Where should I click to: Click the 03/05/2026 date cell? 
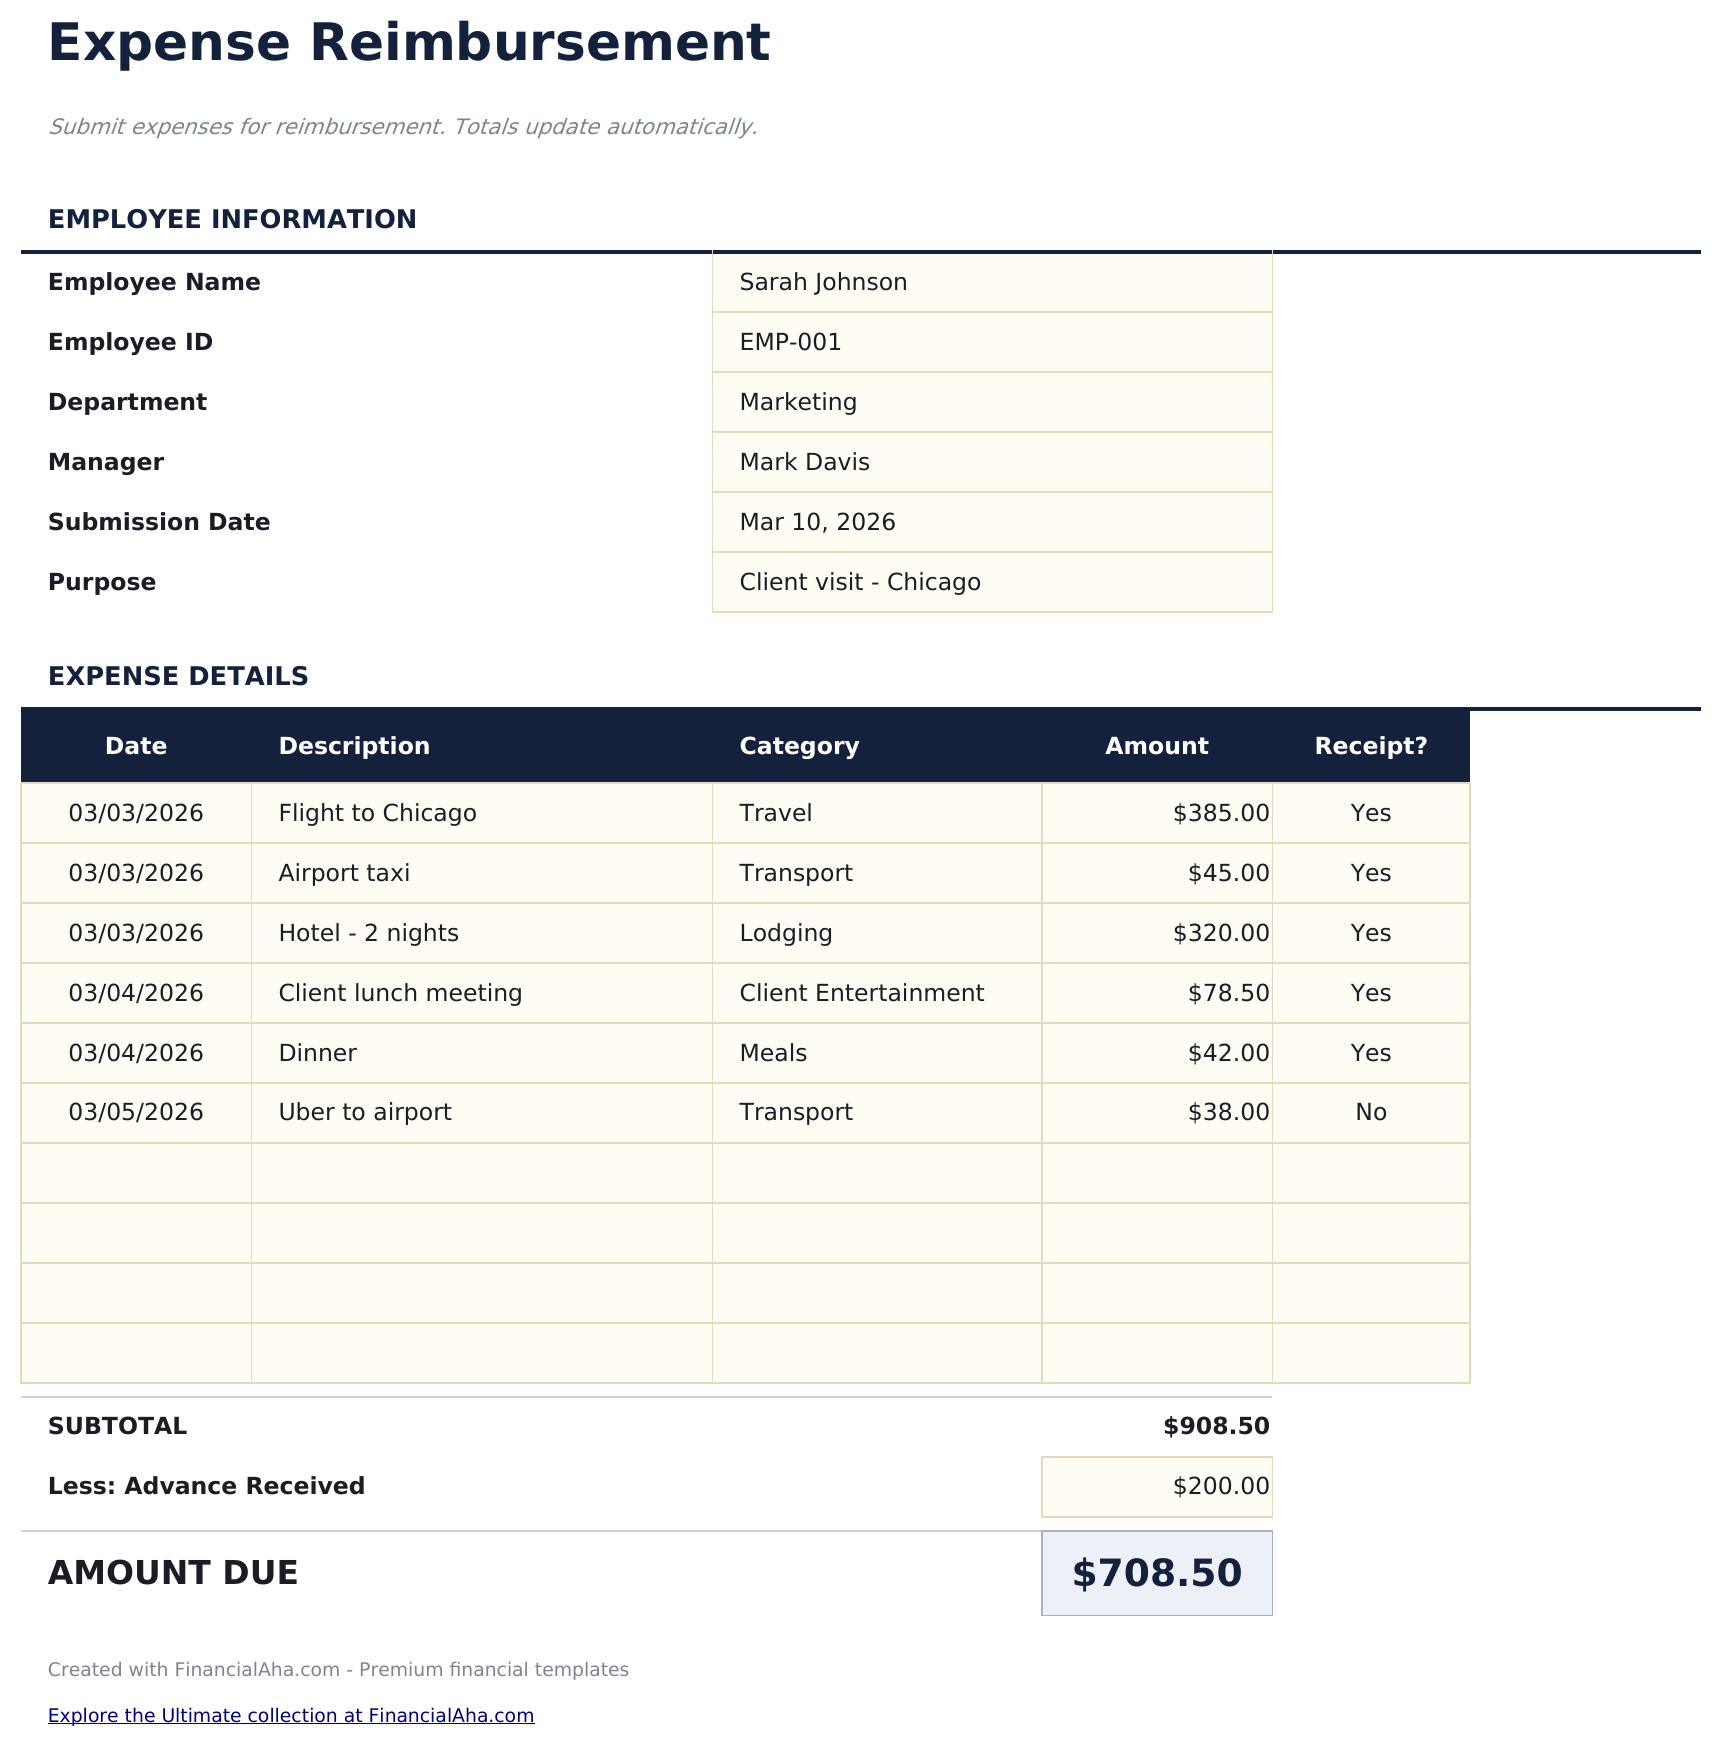tap(136, 1112)
